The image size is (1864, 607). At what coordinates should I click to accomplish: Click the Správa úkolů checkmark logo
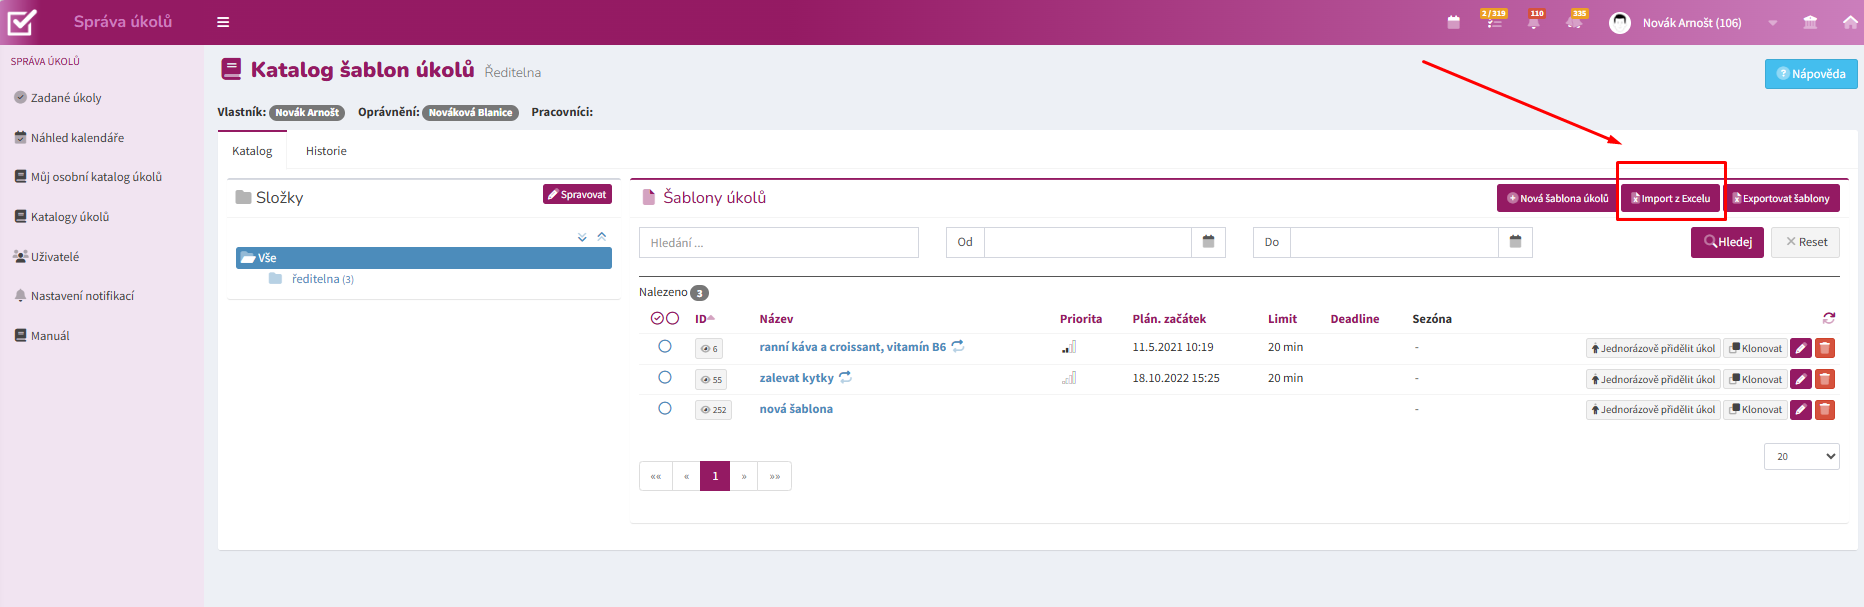click(x=22, y=22)
